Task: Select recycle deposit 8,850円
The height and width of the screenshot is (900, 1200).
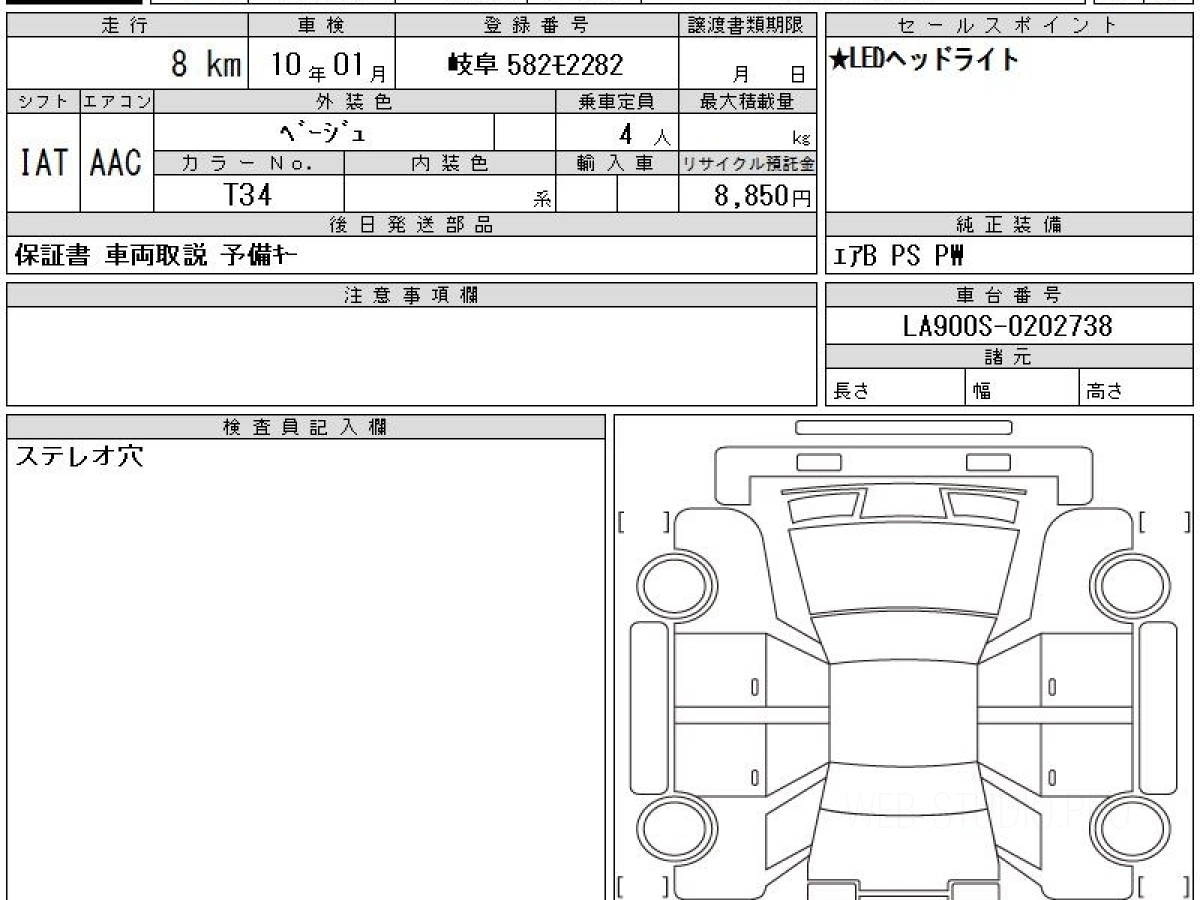Action: click(x=763, y=196)
